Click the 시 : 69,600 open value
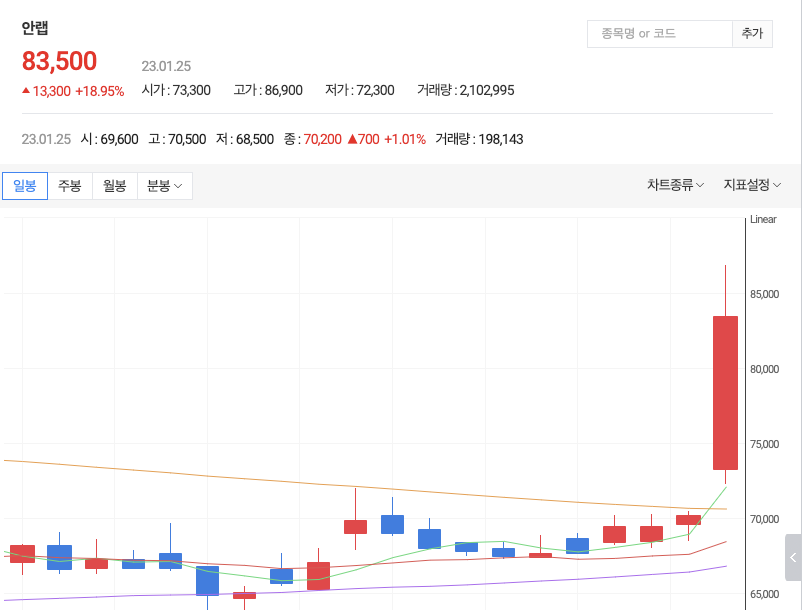805x610 pixels. click(109, 139)
